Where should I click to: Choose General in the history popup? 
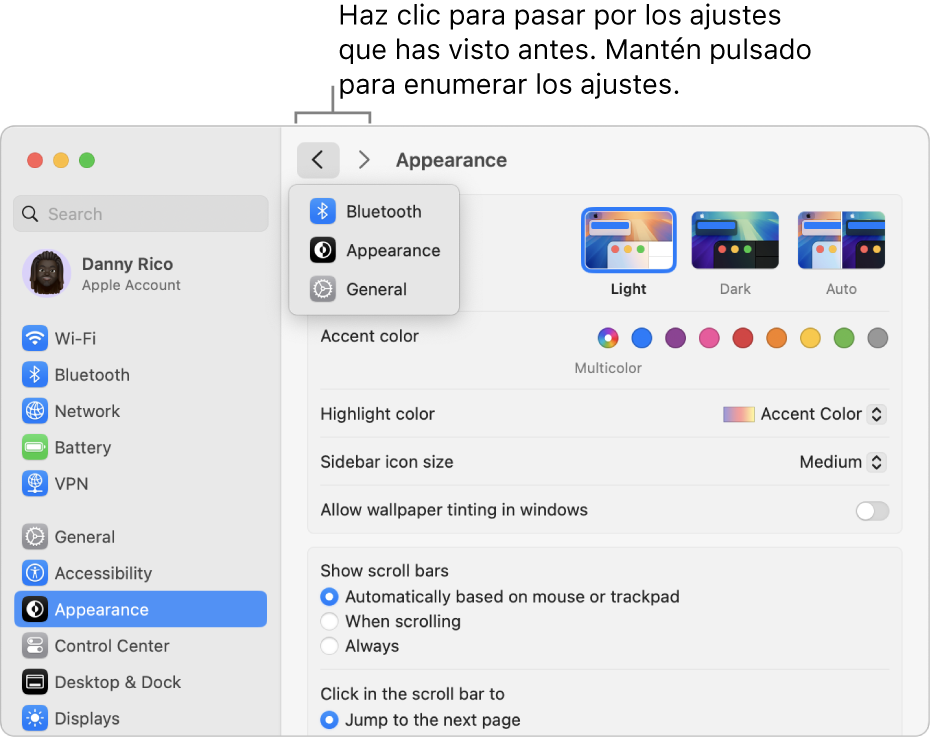(374, 289)
